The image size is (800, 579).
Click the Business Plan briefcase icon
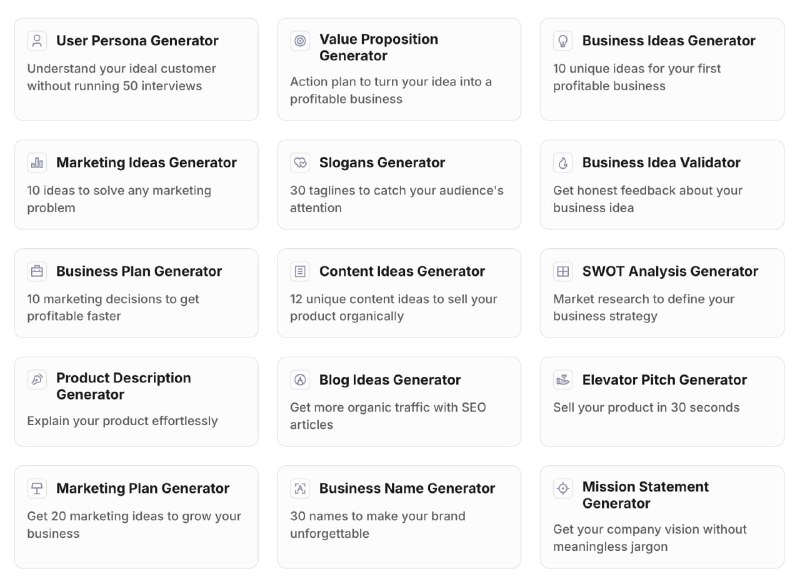(37, 271)
